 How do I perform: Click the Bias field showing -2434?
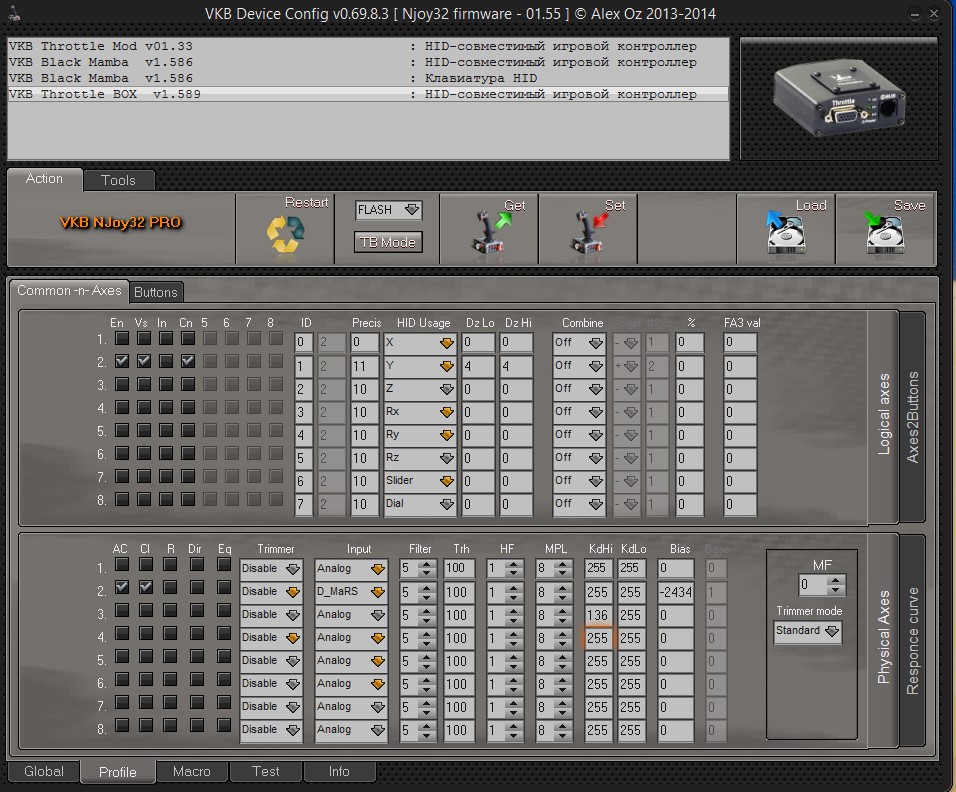point(676,592)
